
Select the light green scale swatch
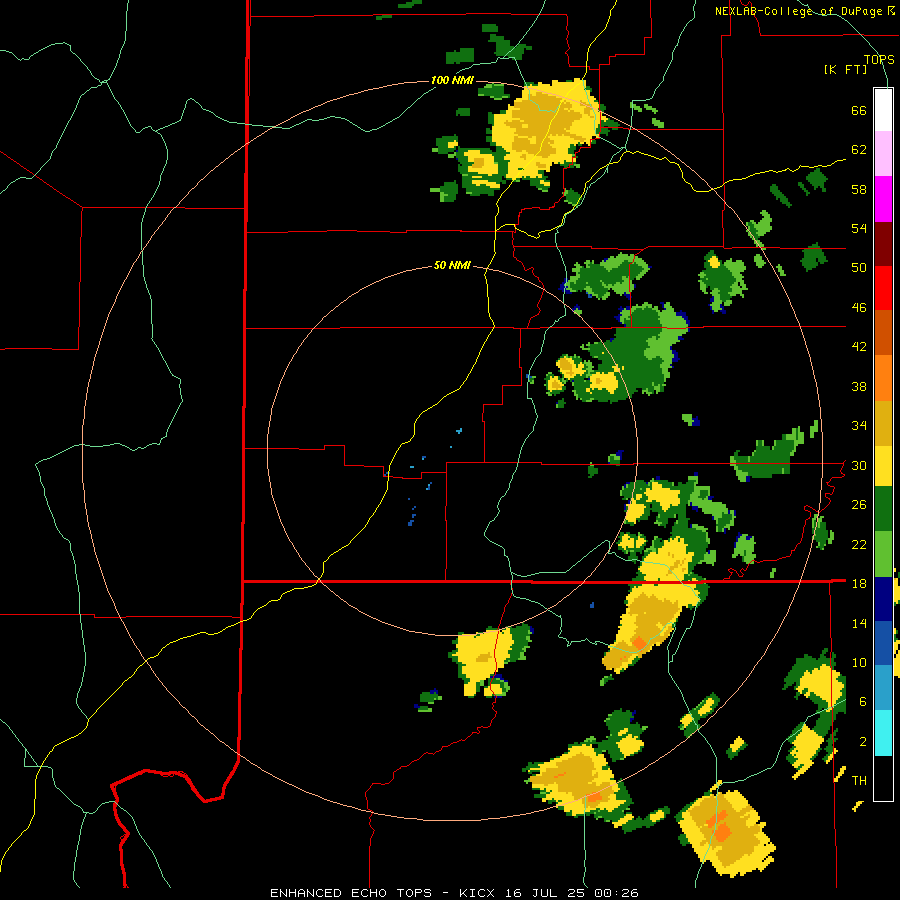883,554
